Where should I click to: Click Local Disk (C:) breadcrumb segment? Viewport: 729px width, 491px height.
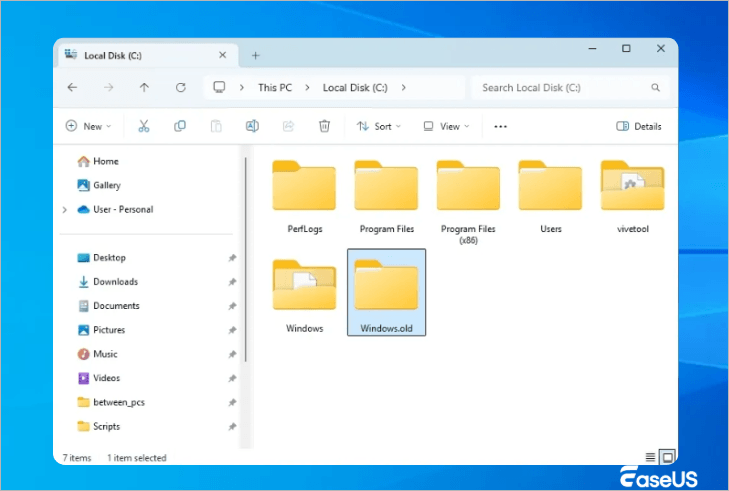355,87
